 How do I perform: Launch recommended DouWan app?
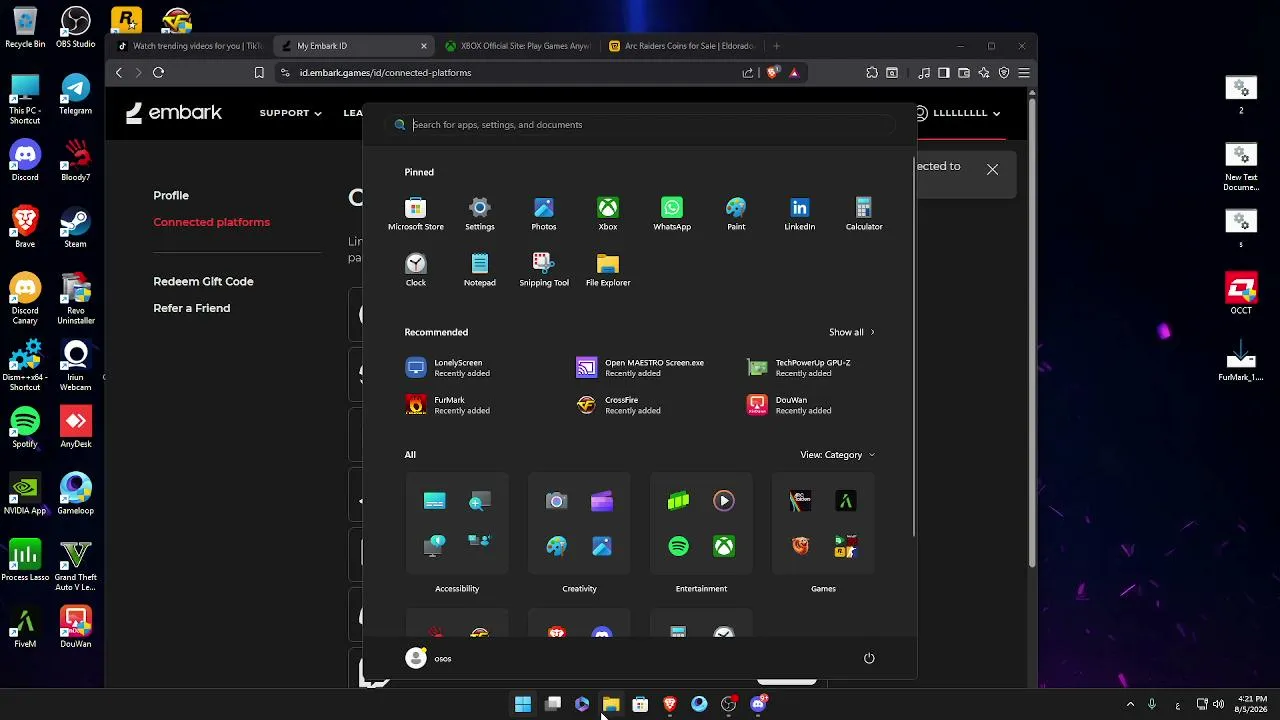[x=789, y=405]
